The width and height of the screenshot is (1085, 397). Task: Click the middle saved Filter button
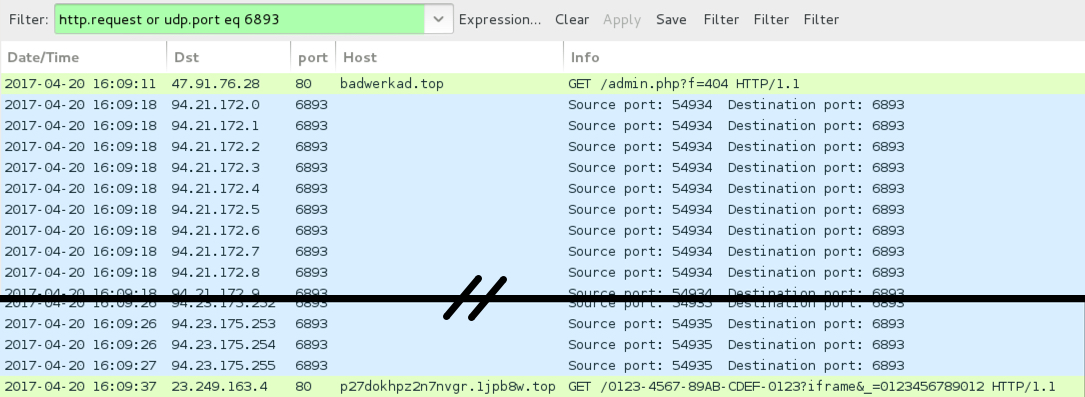772,19
